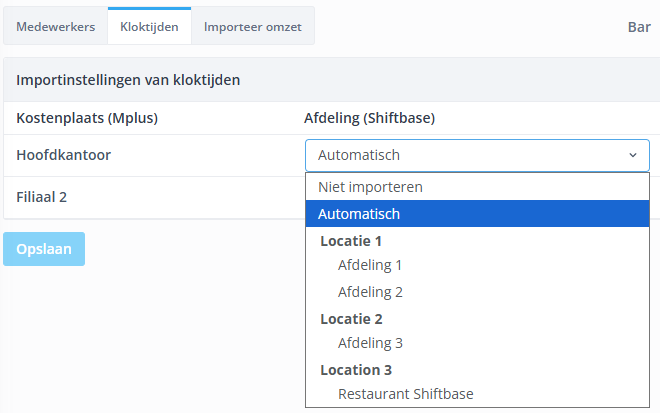Click the 'Location 3' group header
The image size is (660, 413).
[355, 370]
